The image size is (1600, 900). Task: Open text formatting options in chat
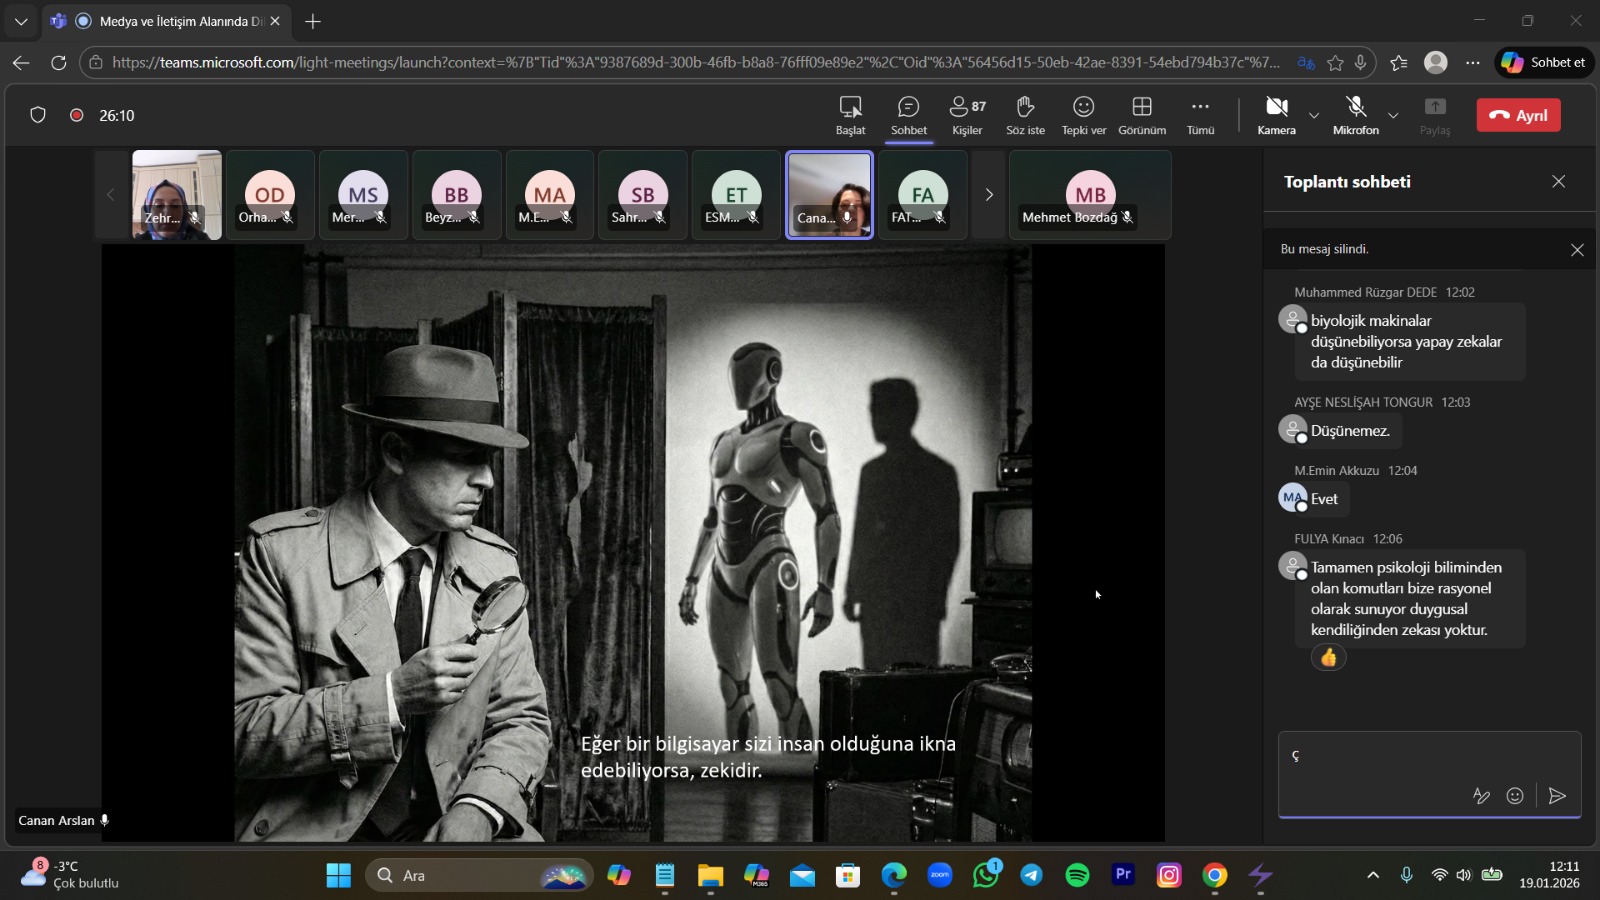pos(1481,796)
